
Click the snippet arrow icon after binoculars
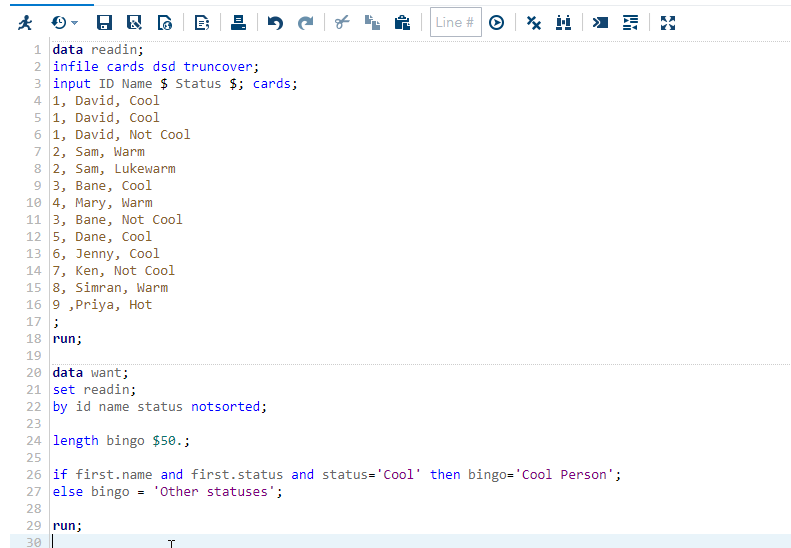coord(600,22)
